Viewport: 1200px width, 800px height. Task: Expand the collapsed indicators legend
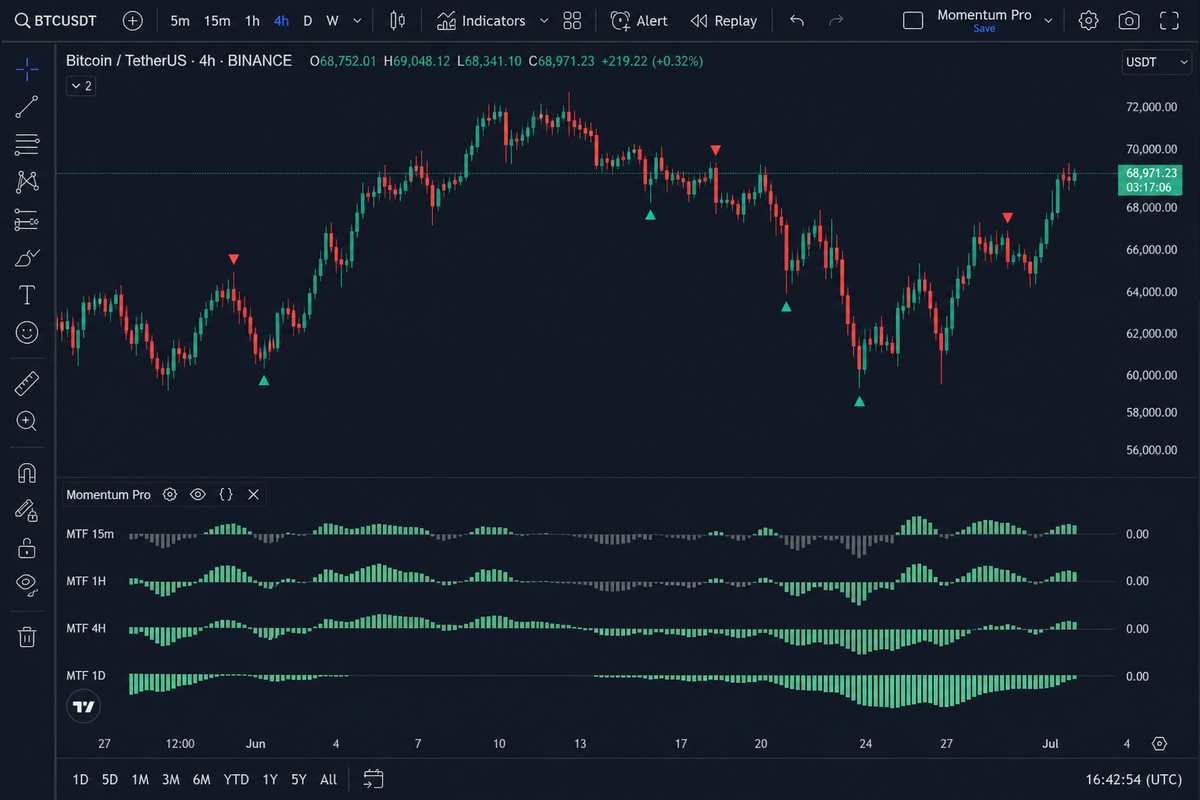click(x=79, y=86)
